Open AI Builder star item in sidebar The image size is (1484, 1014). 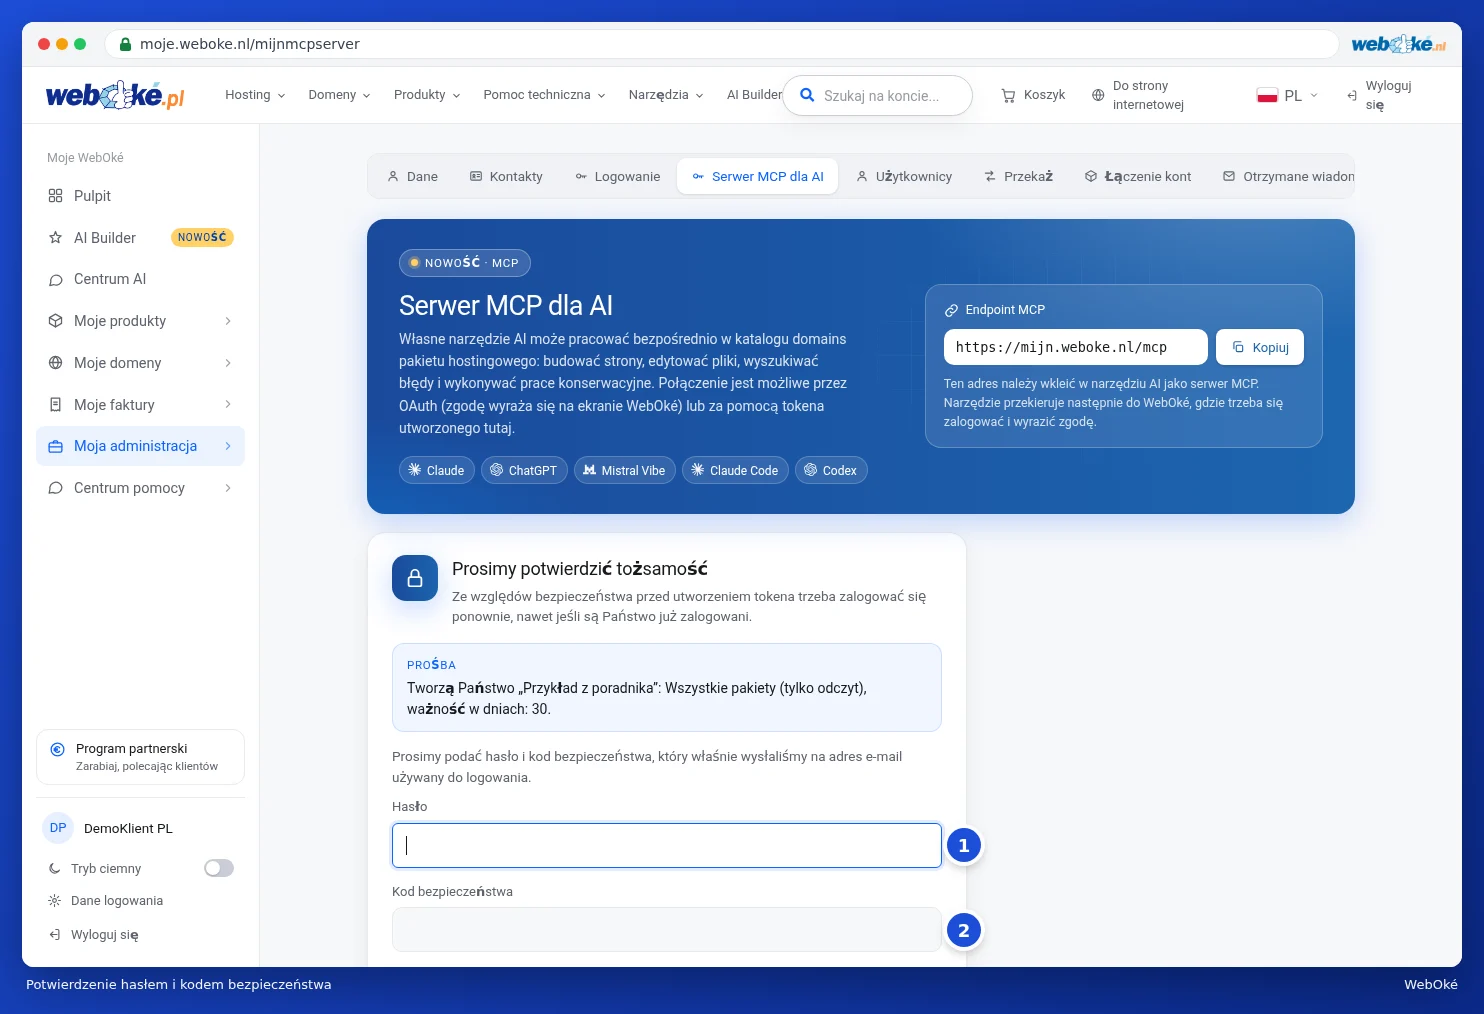[x=140, y=238]
